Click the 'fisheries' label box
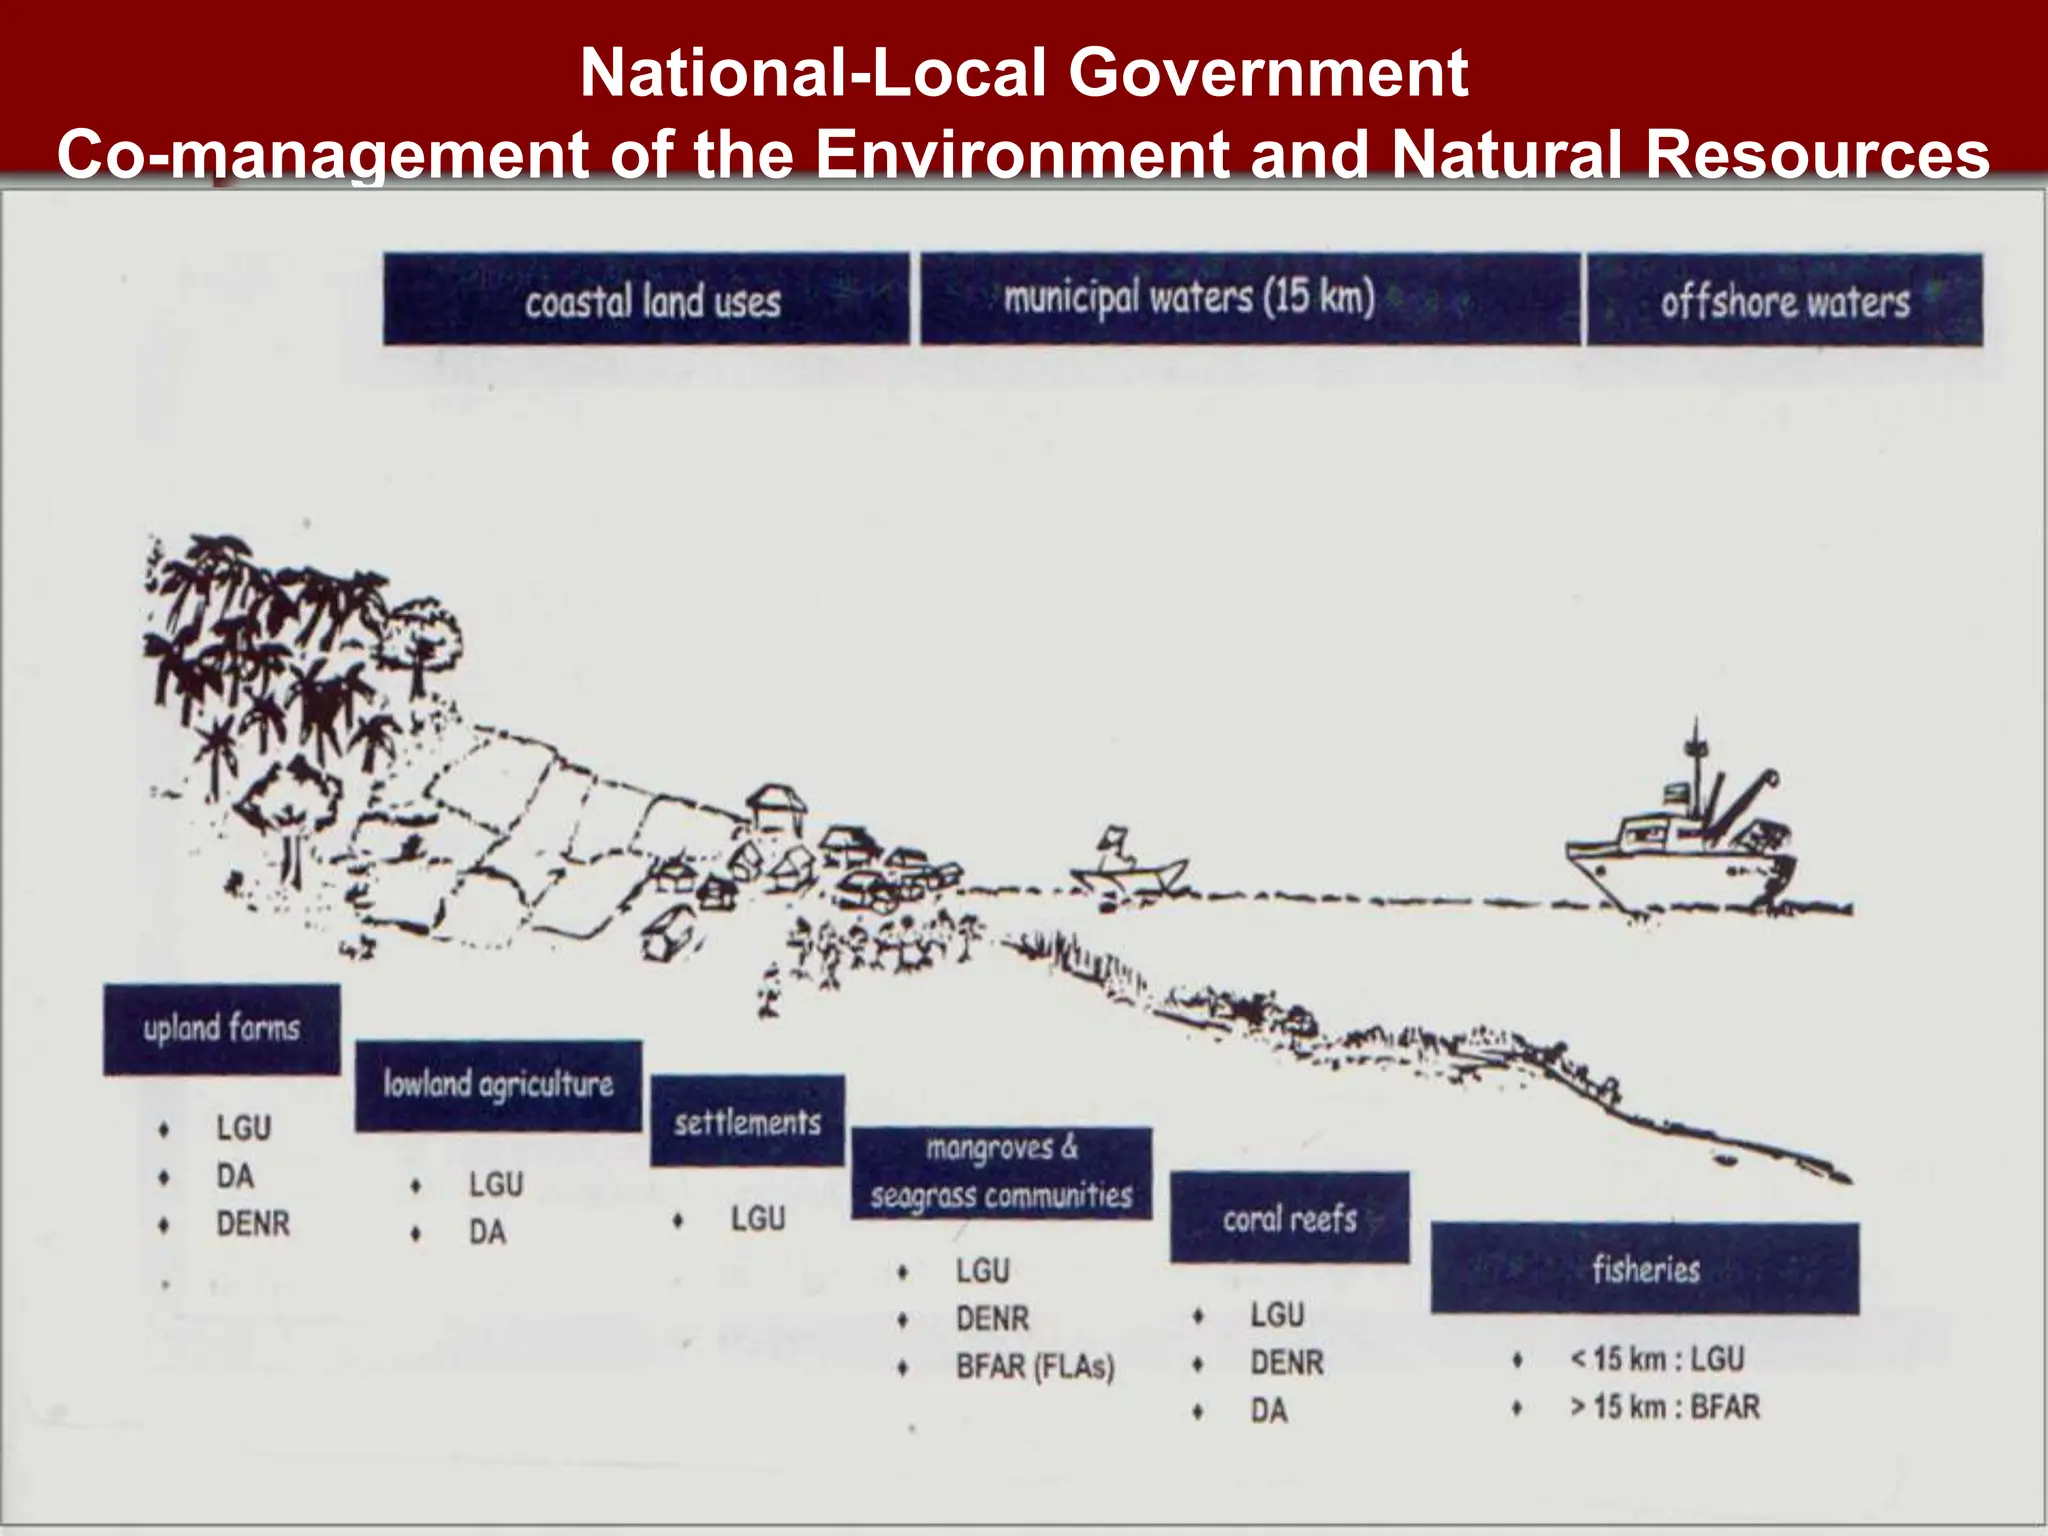Screen dimensions: 2048x1536 pos(1645,1268)
